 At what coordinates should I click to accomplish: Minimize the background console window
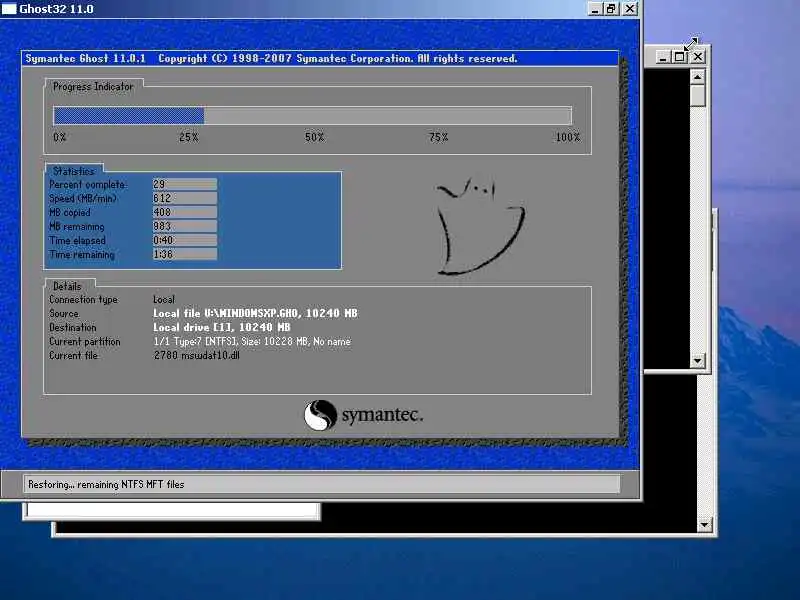662,57
